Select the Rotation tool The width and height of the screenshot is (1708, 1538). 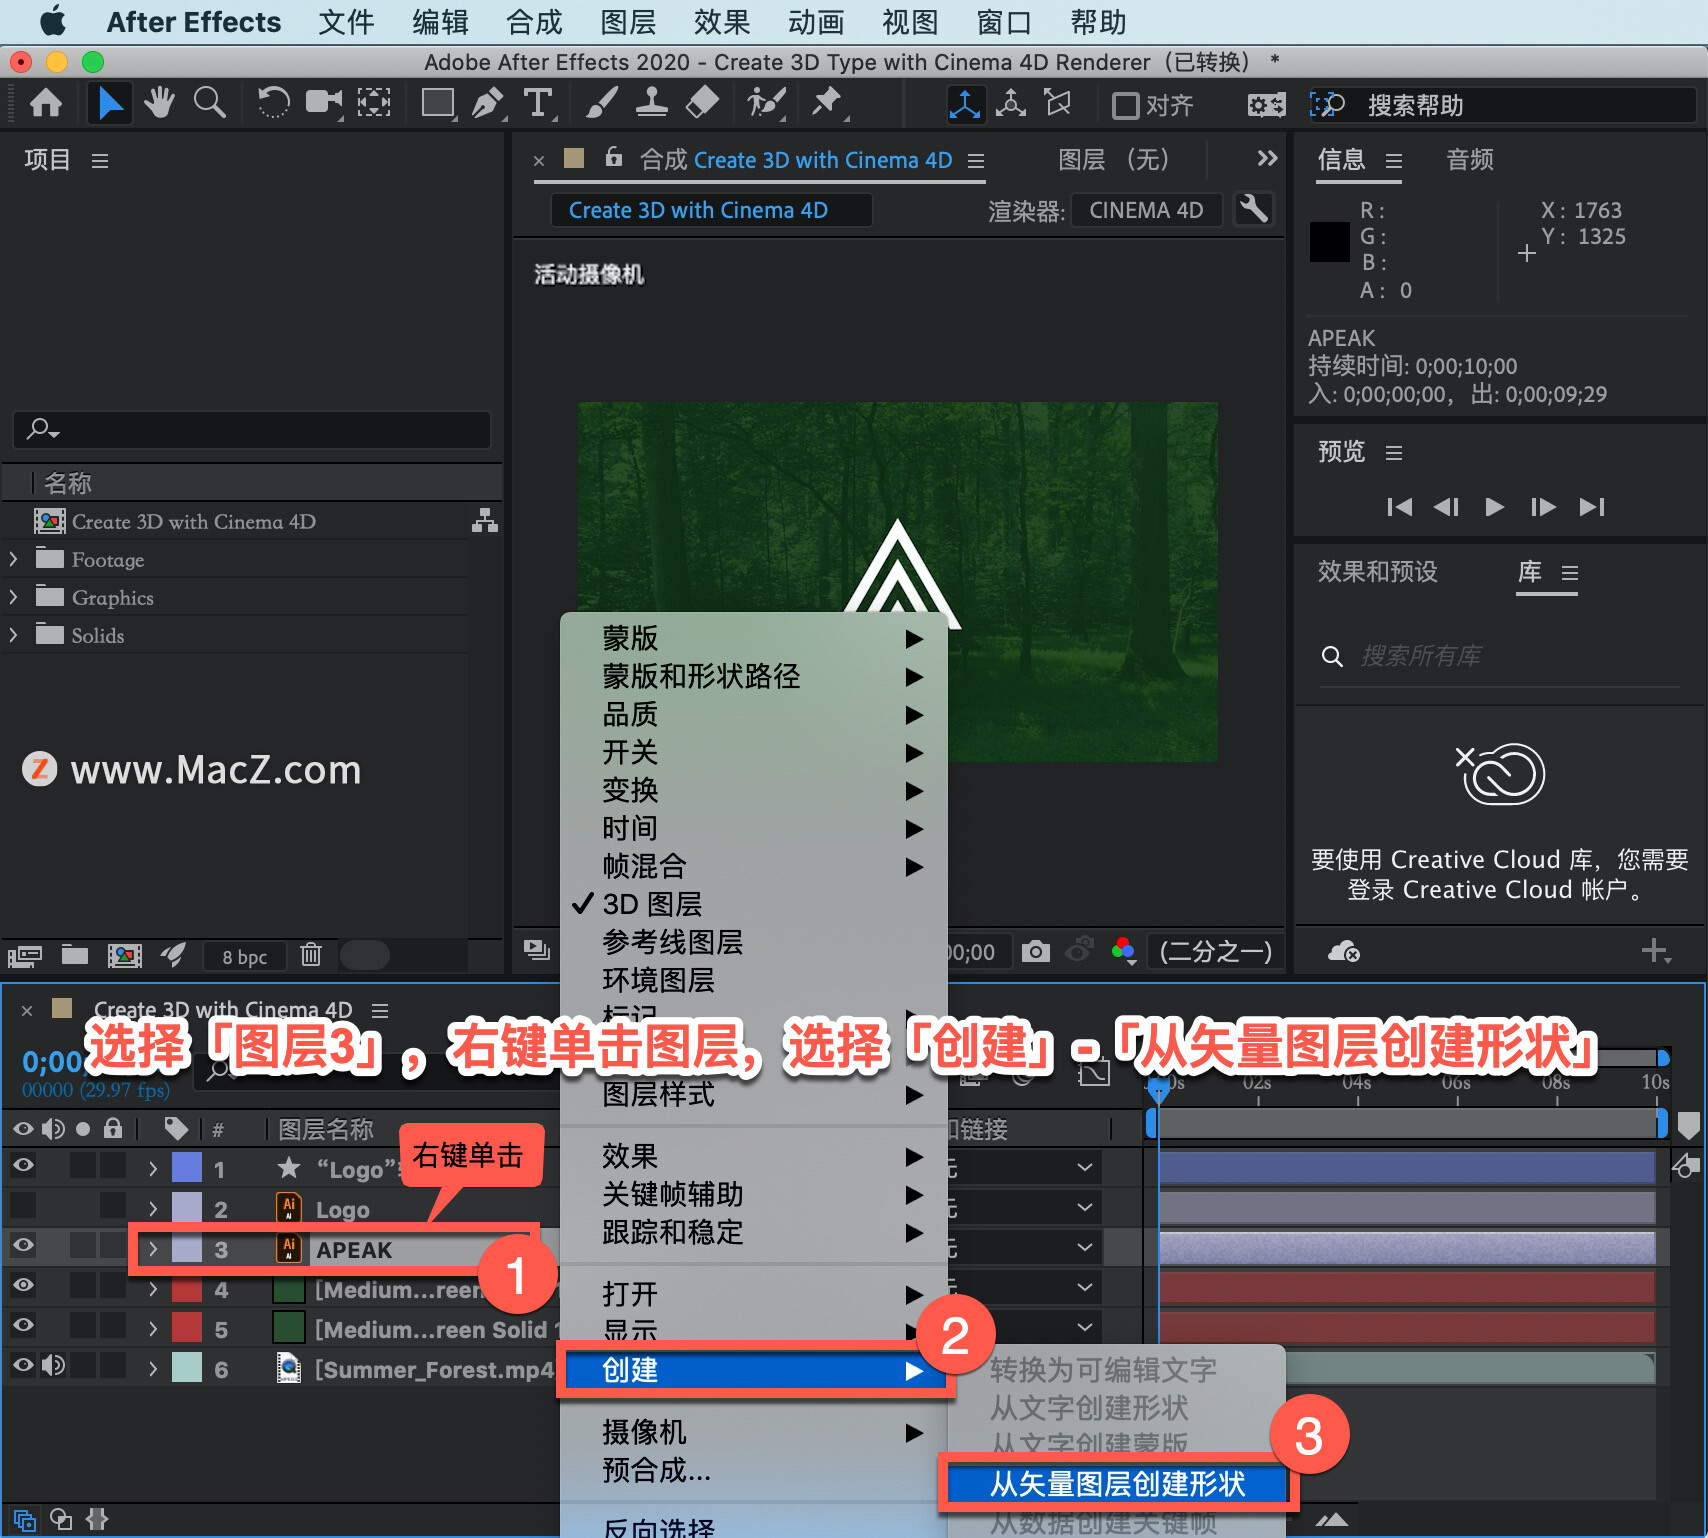[x=273, y=103]
